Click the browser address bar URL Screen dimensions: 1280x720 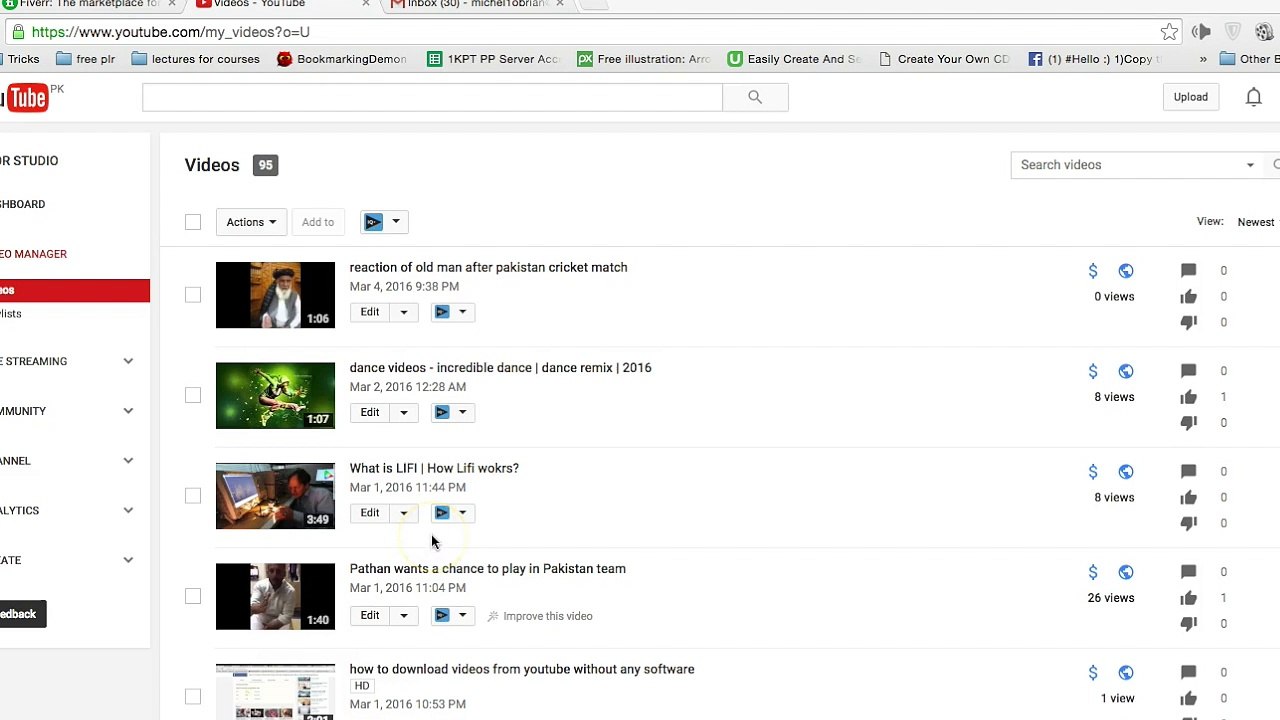(x=170, y=32)
